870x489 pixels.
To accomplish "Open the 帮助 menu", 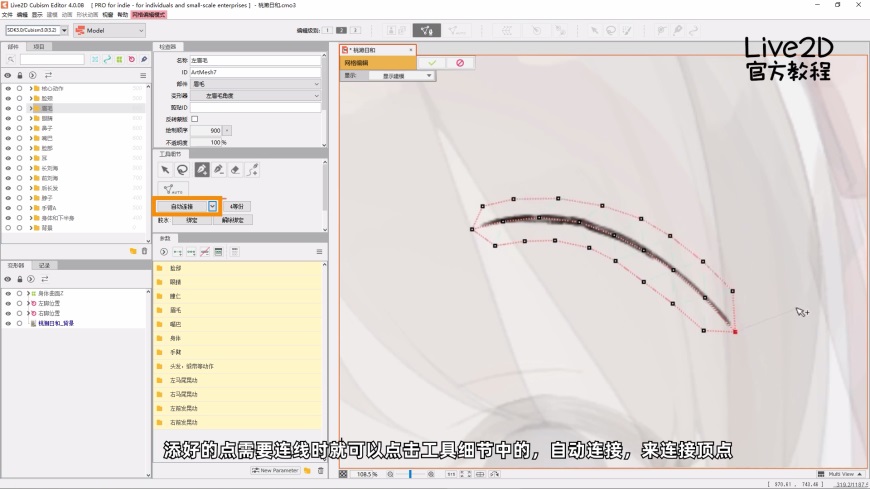I will pos(122,15).
